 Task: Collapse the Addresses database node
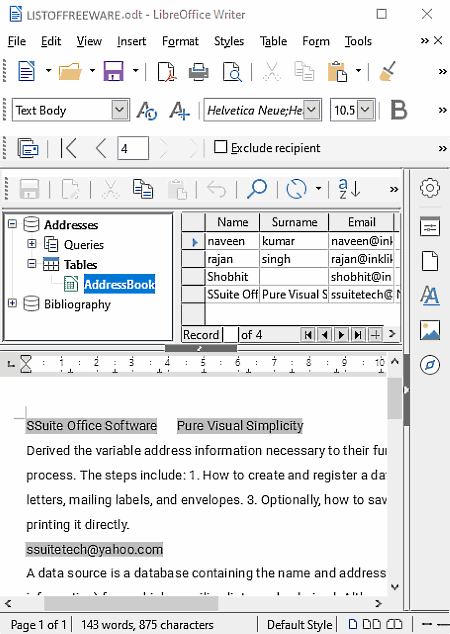(13, 224)
